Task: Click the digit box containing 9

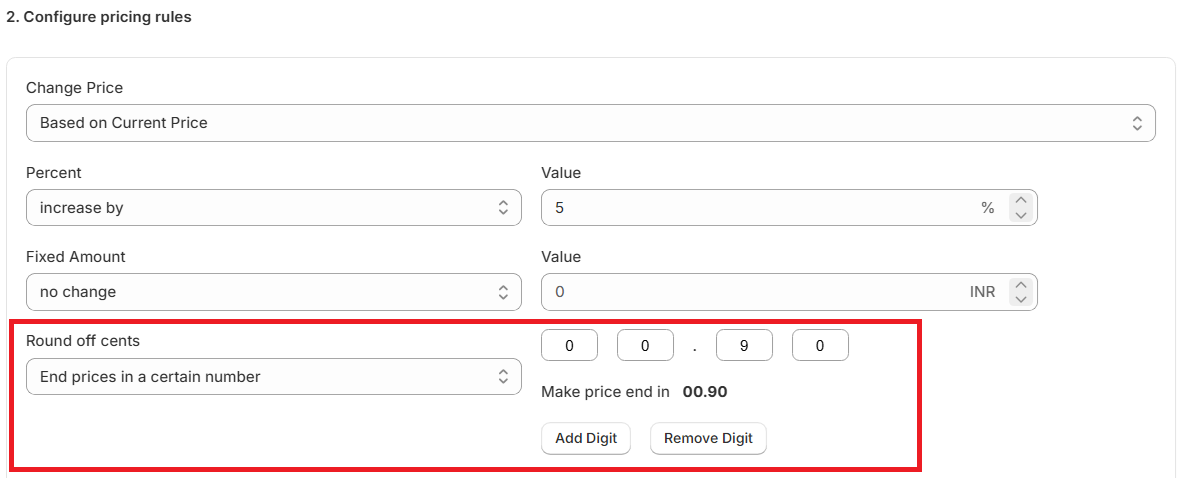Action: (x=745, y=346)
